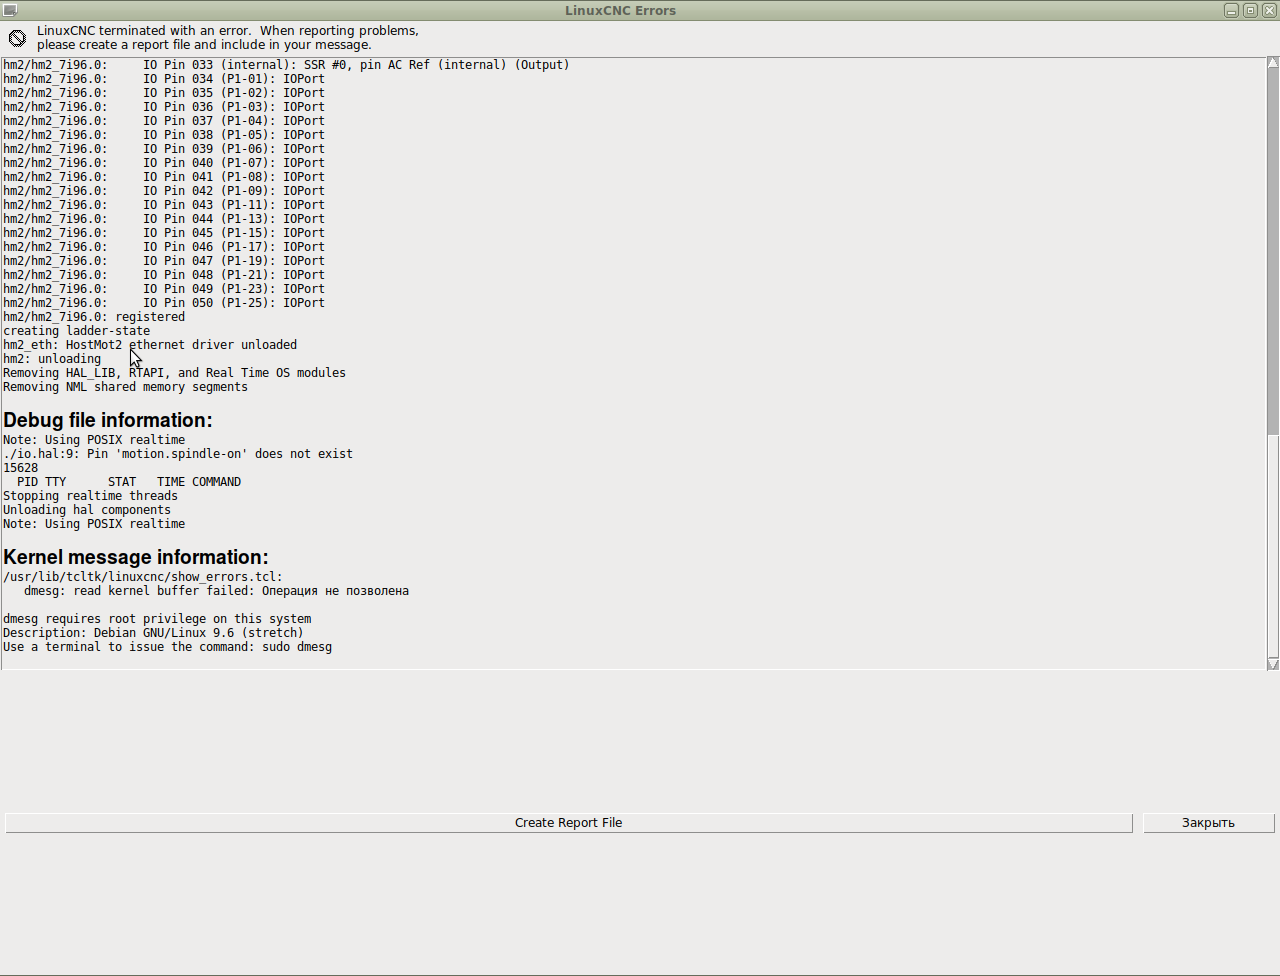Click the scrollbar down arrow
Screen dimensions: 1280x976
1273,664
